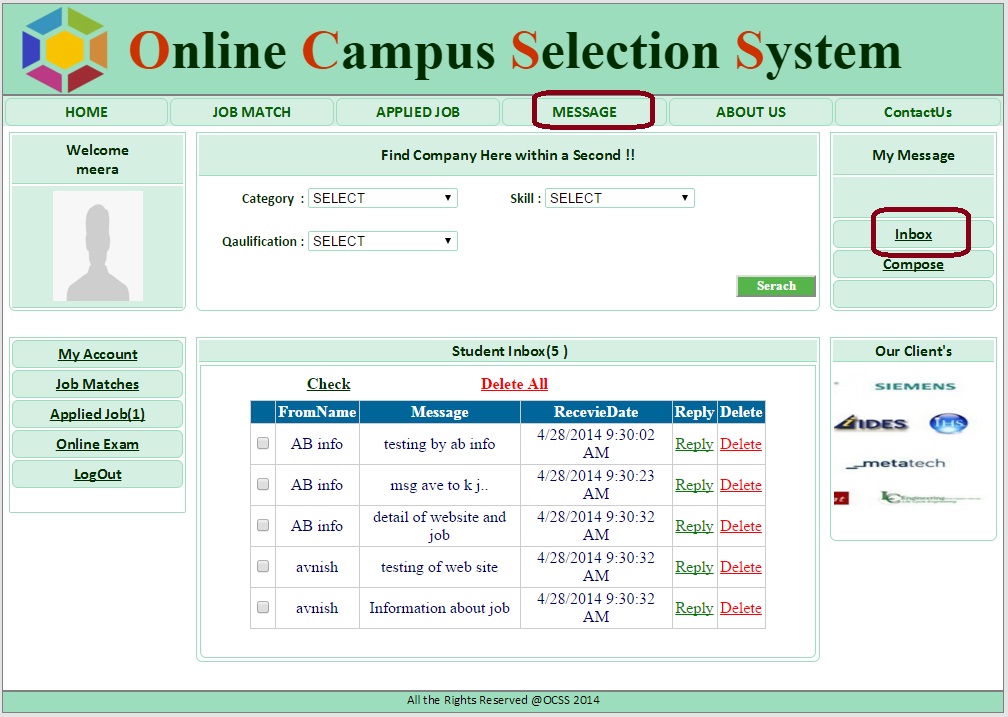The width and height of the screenshot is (1008, 717).
Task: Open the MESSAGE menu item
Action: pos(585,112)
